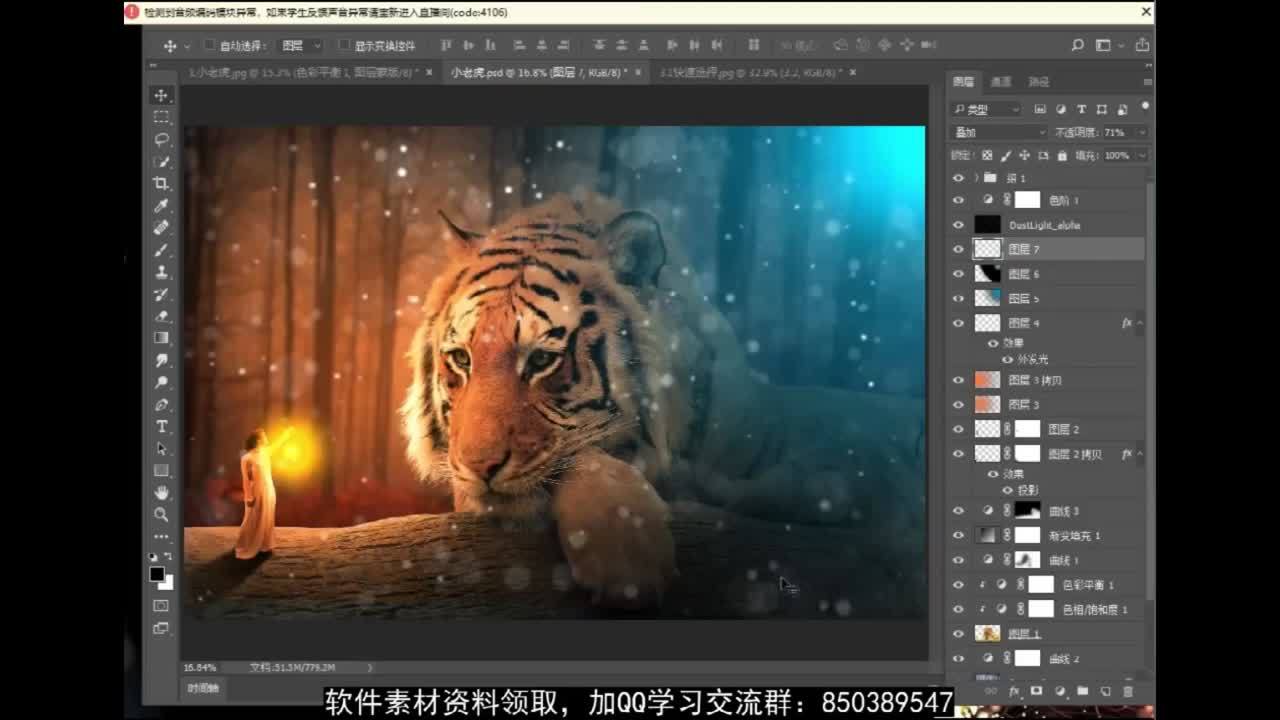Click the delete layer trash icon
The height and width of the screenshot is (720, 1280).
point(1128,691)
